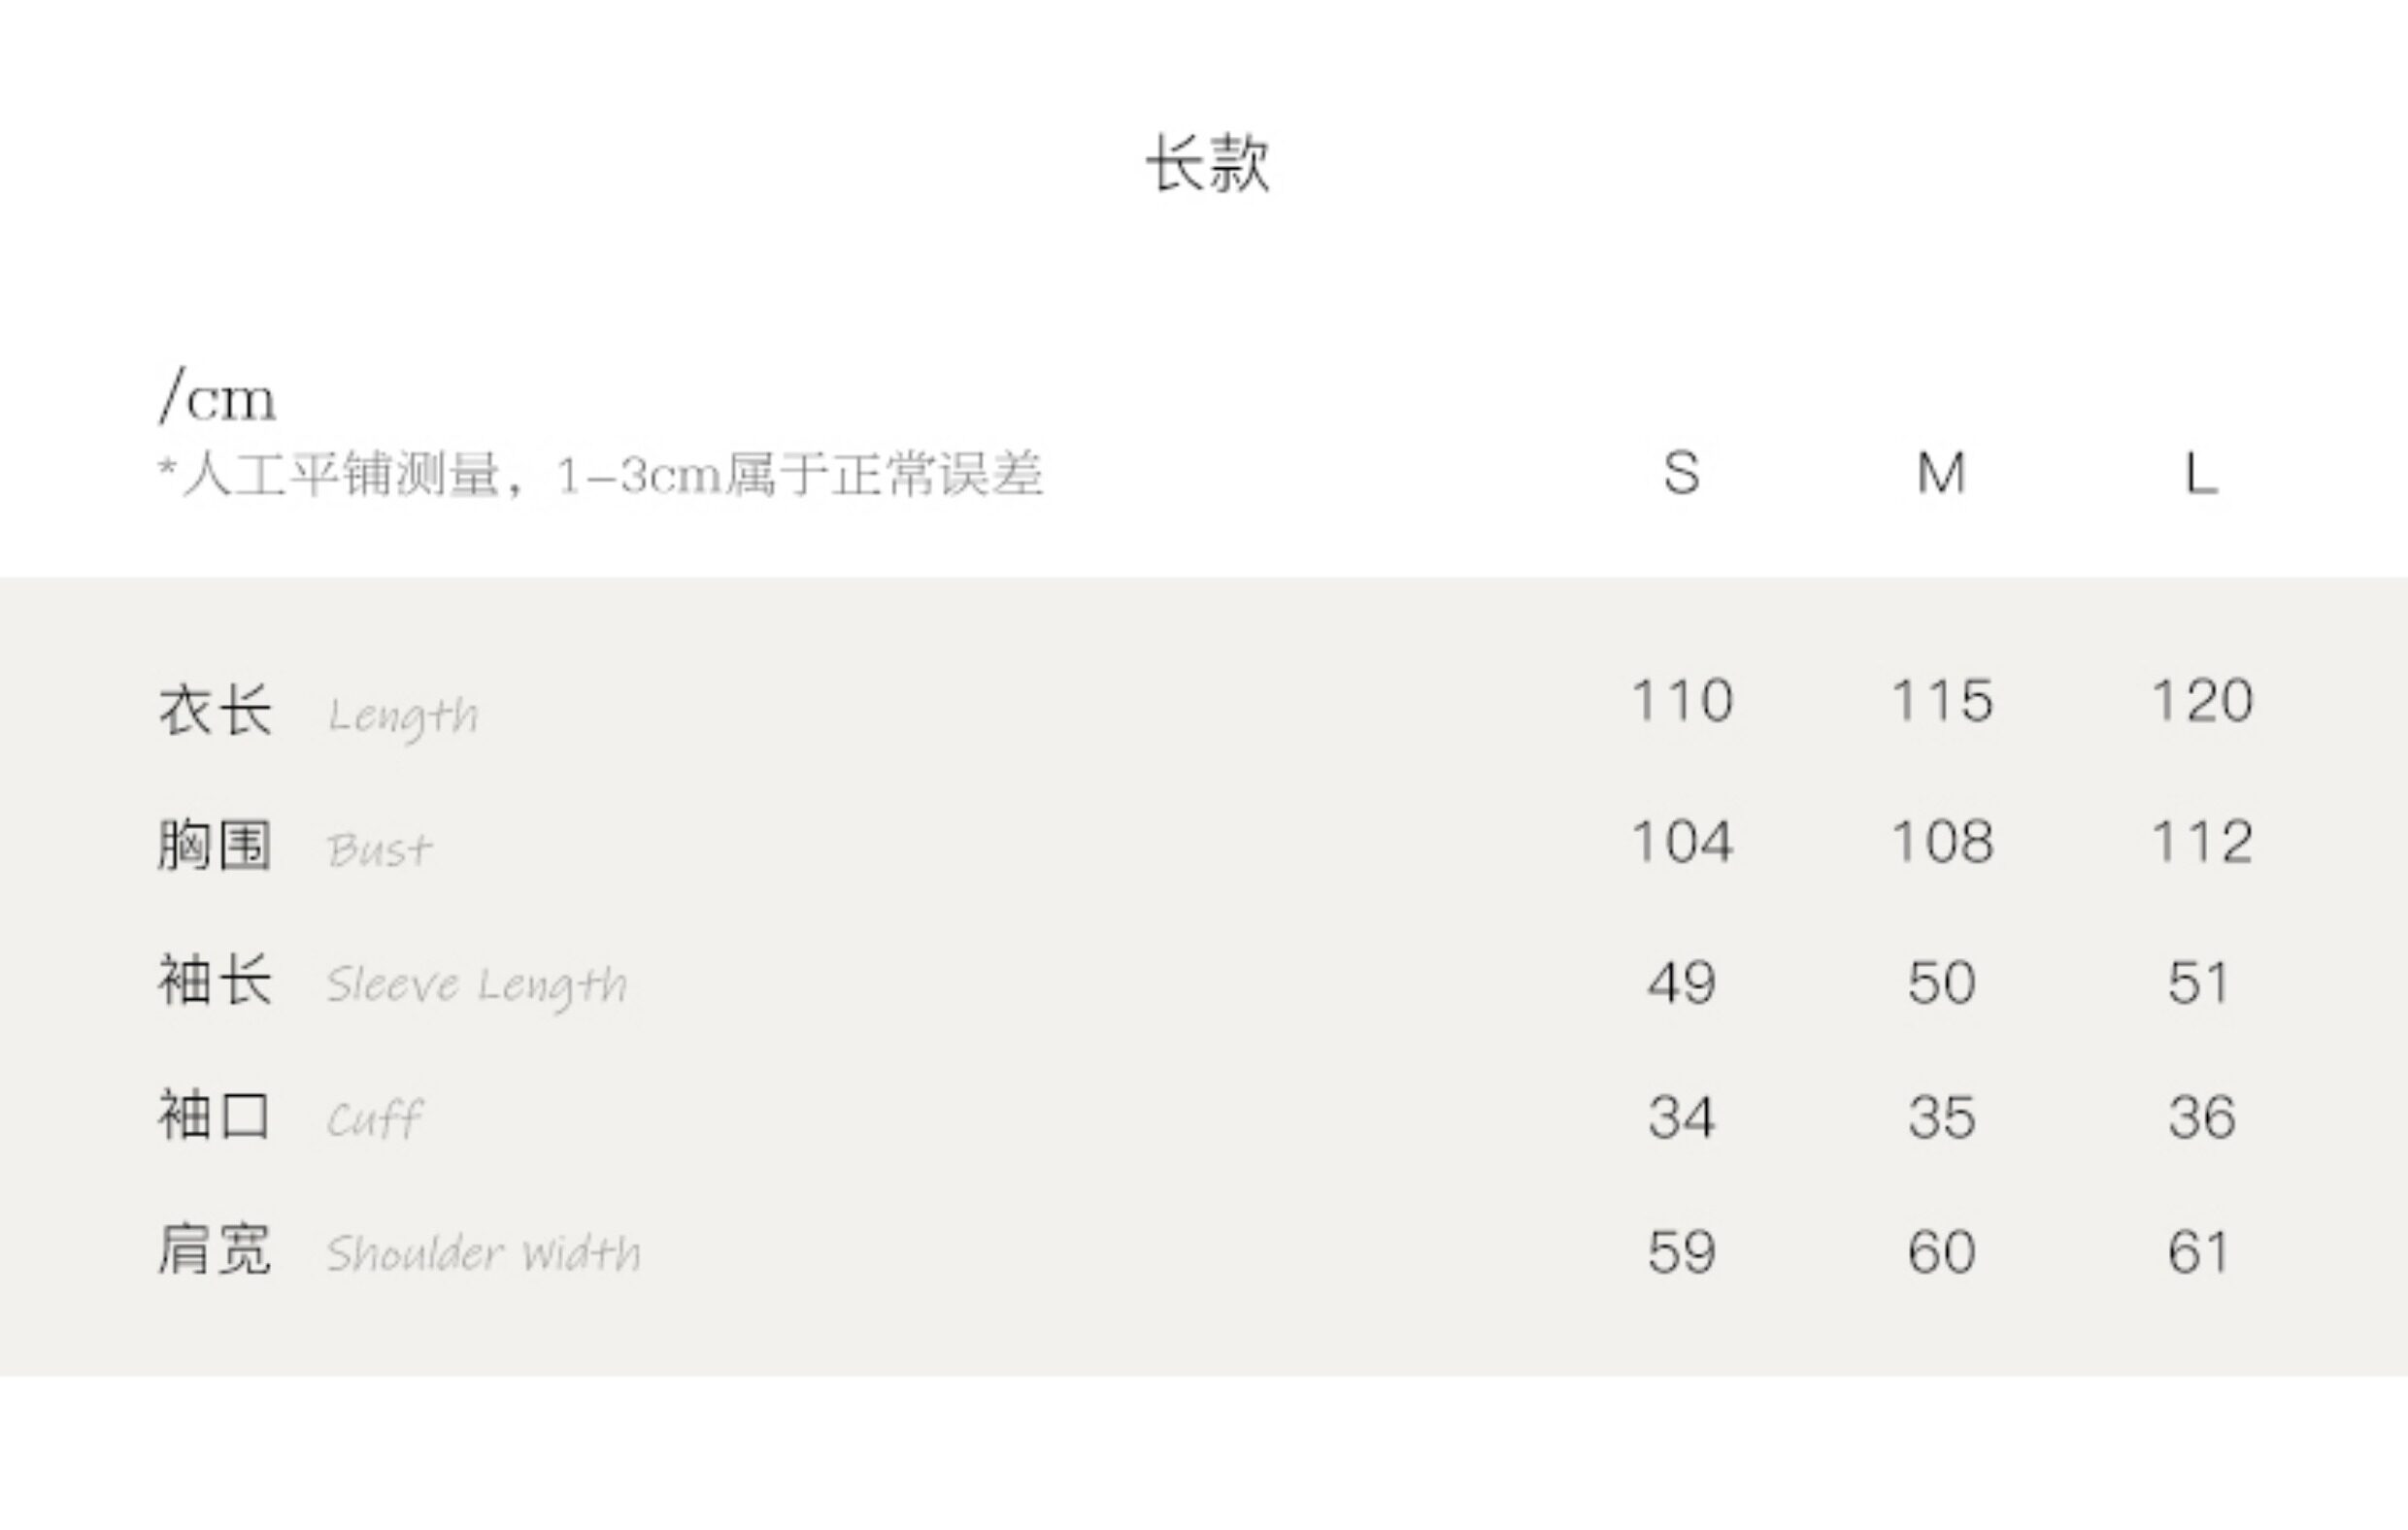Click the Cuff value 36

[2201, 1117]
